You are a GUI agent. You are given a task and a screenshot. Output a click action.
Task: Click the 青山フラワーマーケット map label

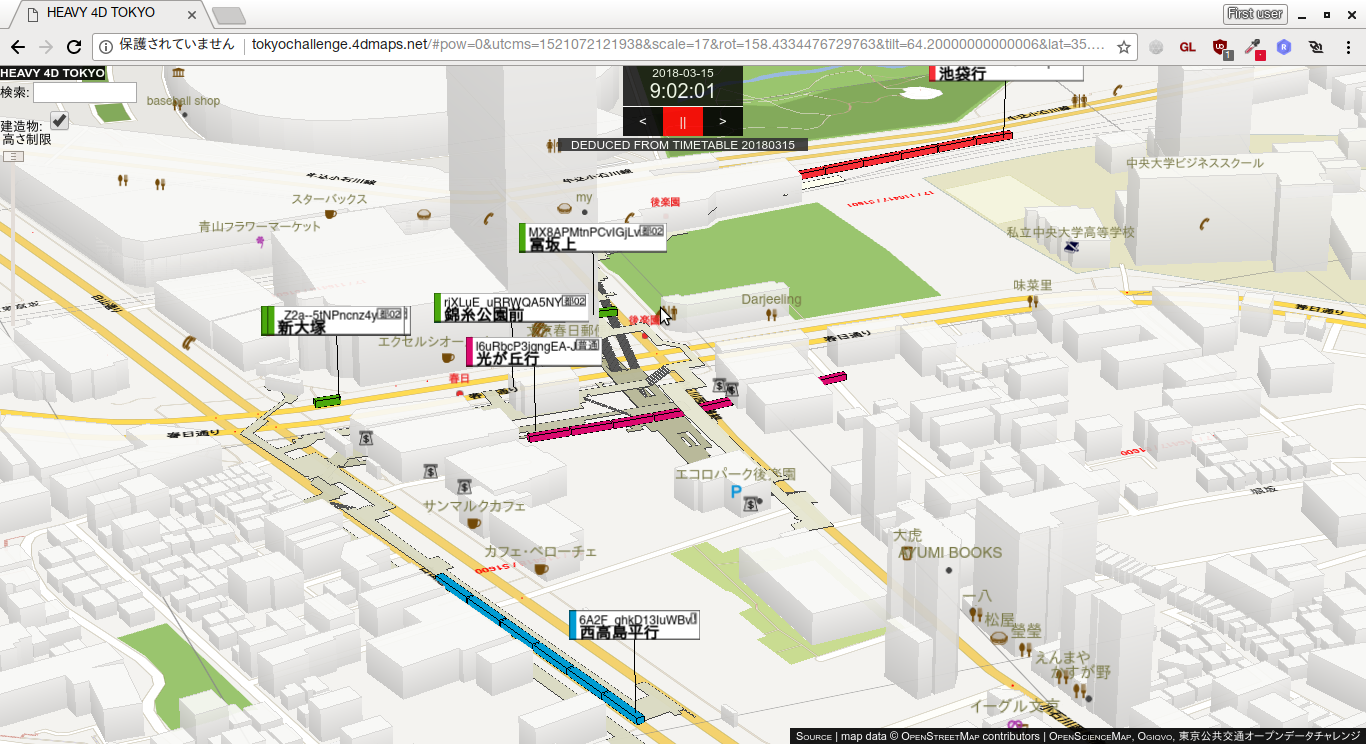tap(260, 227)
